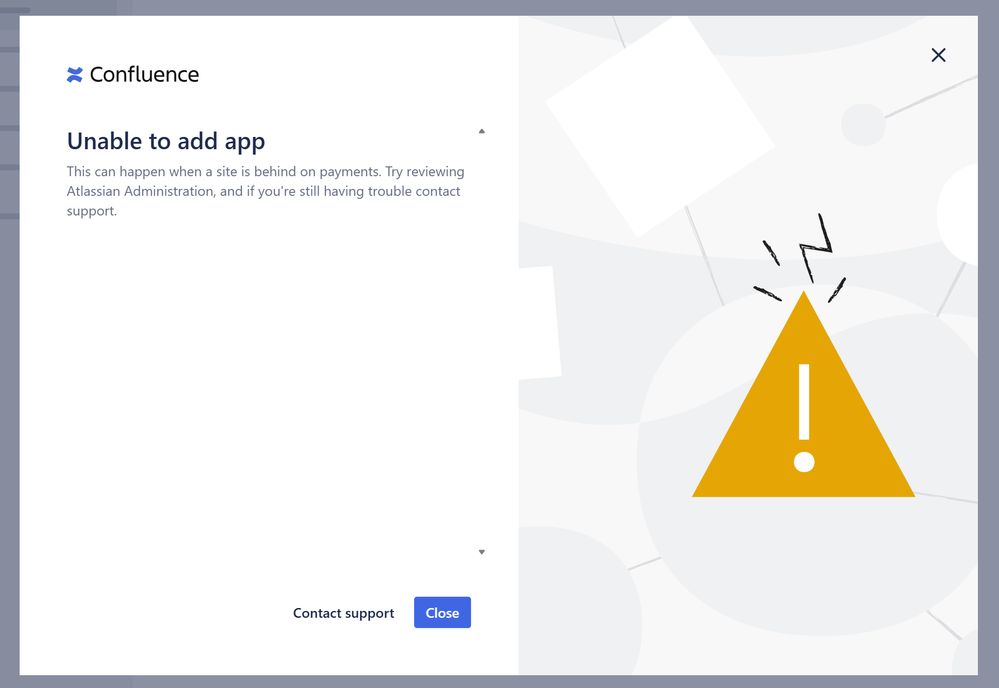Click the error description paragraph text

coord(265,190)
